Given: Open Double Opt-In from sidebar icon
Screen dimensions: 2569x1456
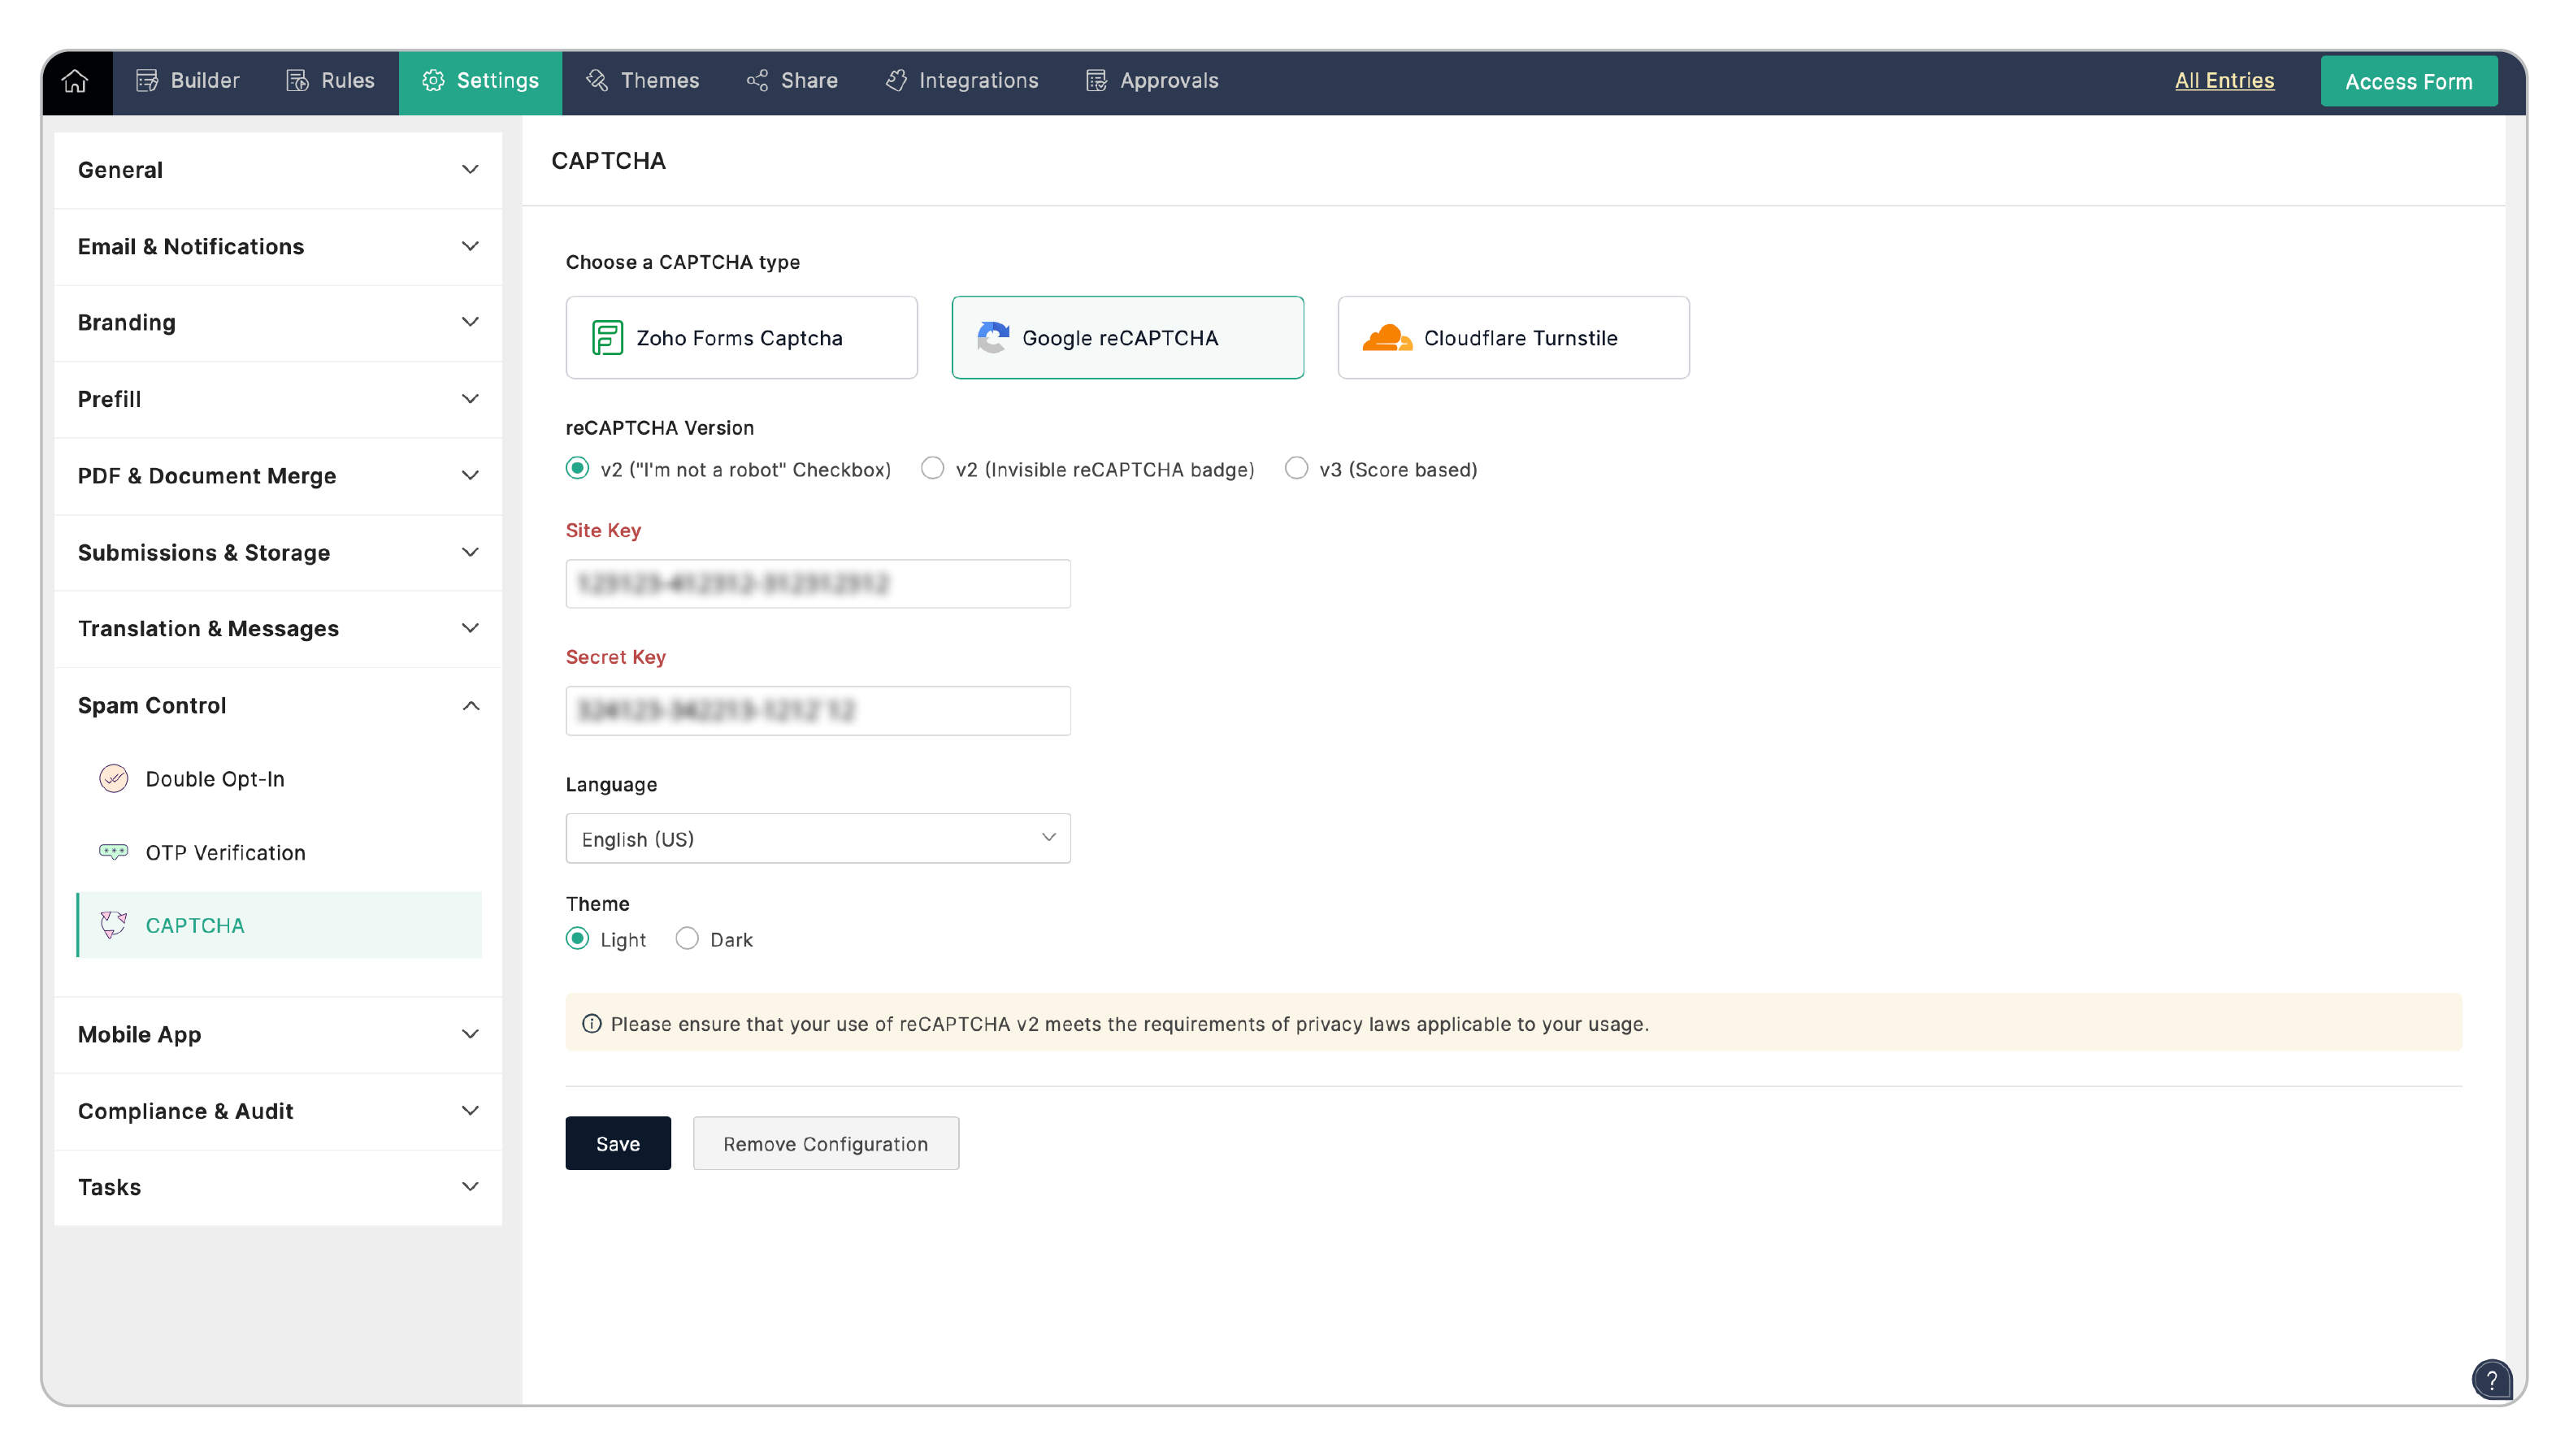Looking at the screenshot, I should point(114,778).
